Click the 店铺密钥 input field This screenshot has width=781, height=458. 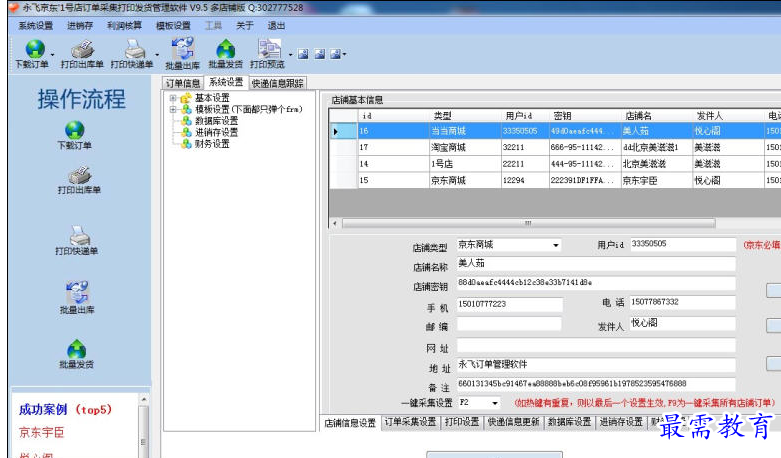pyautogui.click(x=596, y=283)
